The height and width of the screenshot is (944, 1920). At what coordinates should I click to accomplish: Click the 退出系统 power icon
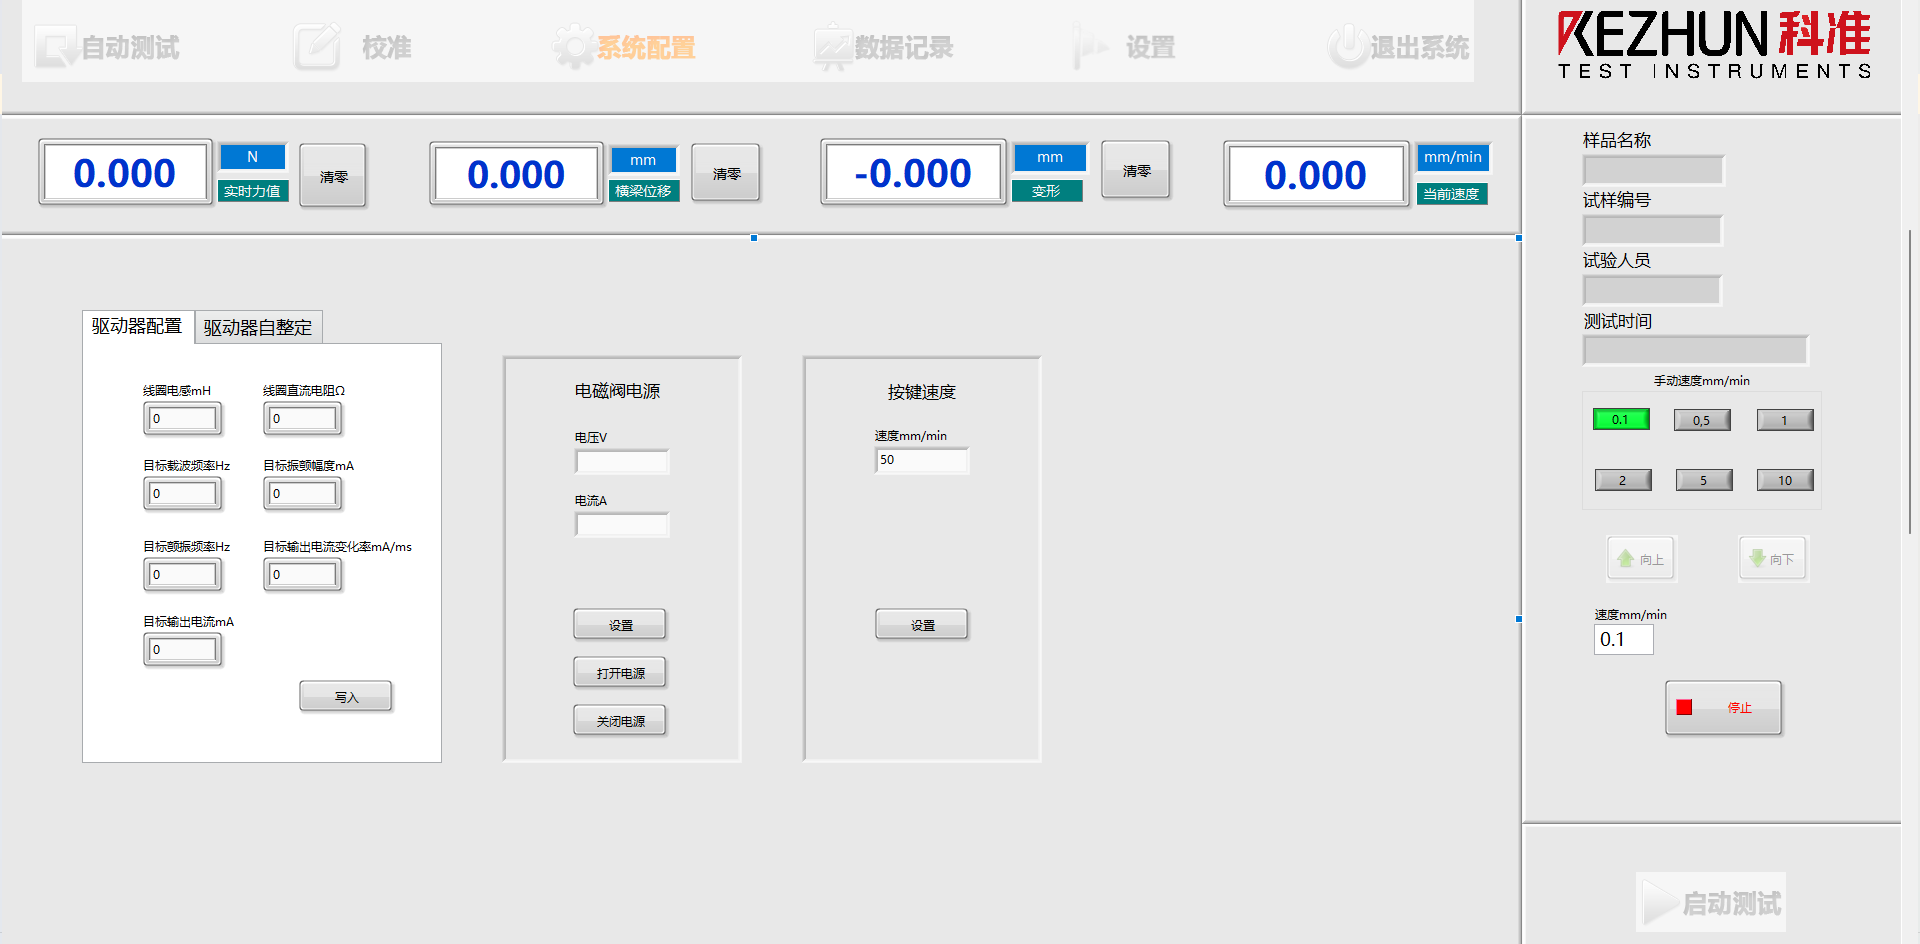1348,47
